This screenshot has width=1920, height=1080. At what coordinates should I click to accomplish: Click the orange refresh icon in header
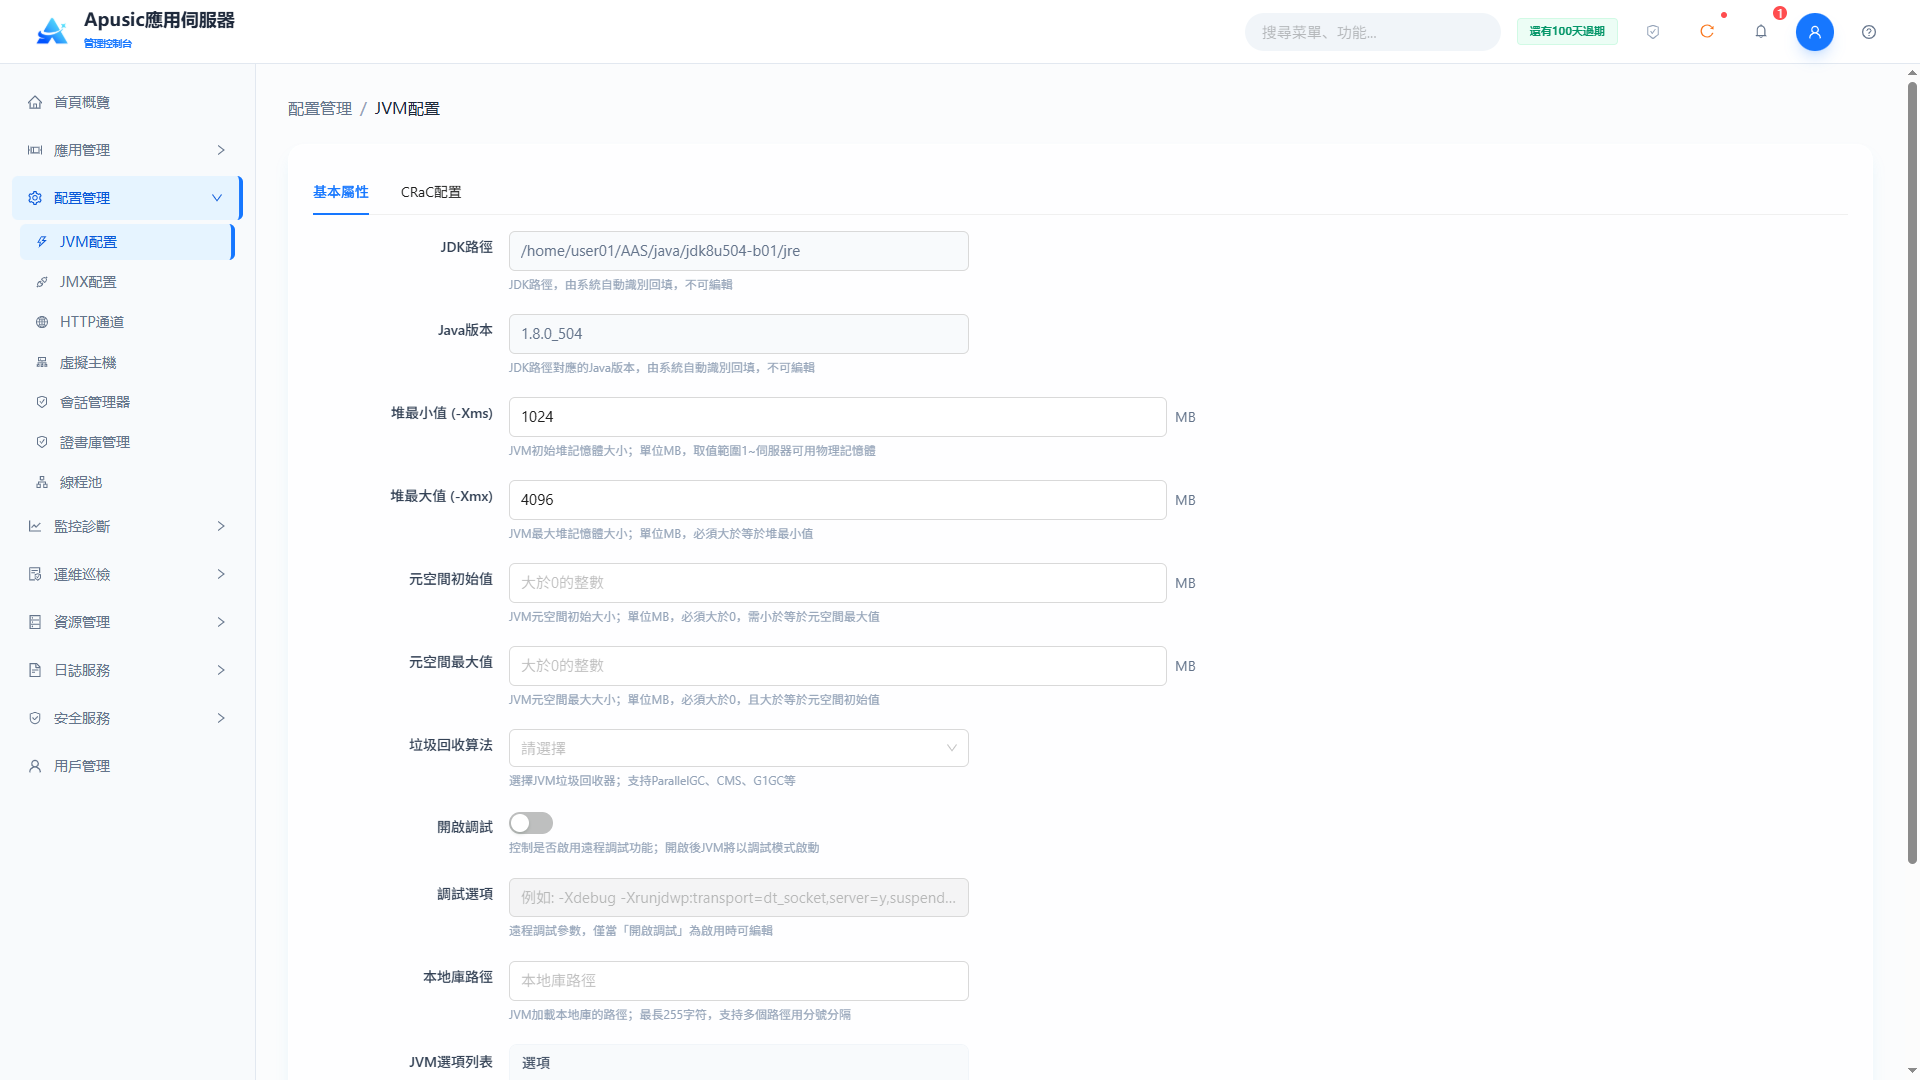[1707, 32]
